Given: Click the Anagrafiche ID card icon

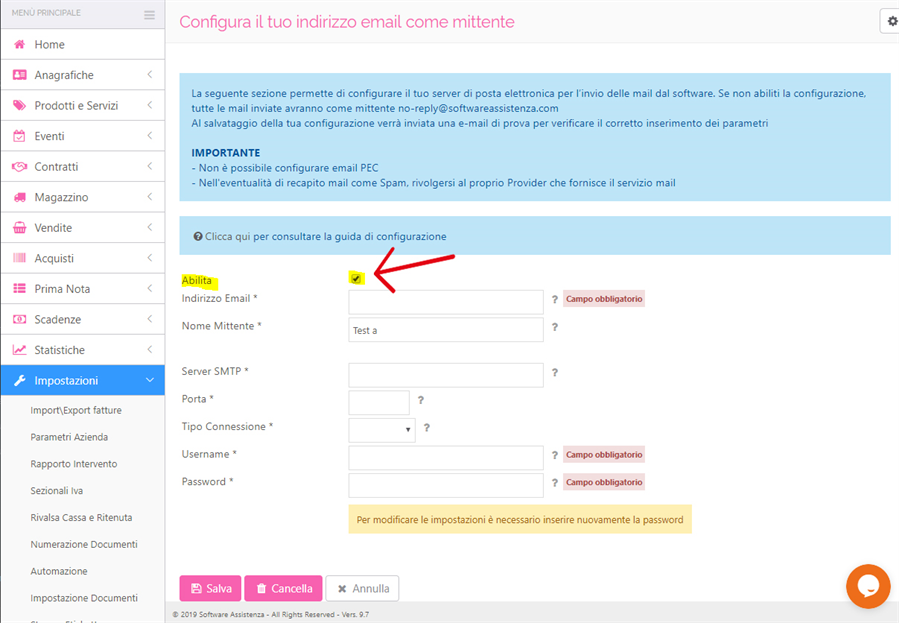Looking at the screenshot, I should pyautogui.click(x=19, y=75).
